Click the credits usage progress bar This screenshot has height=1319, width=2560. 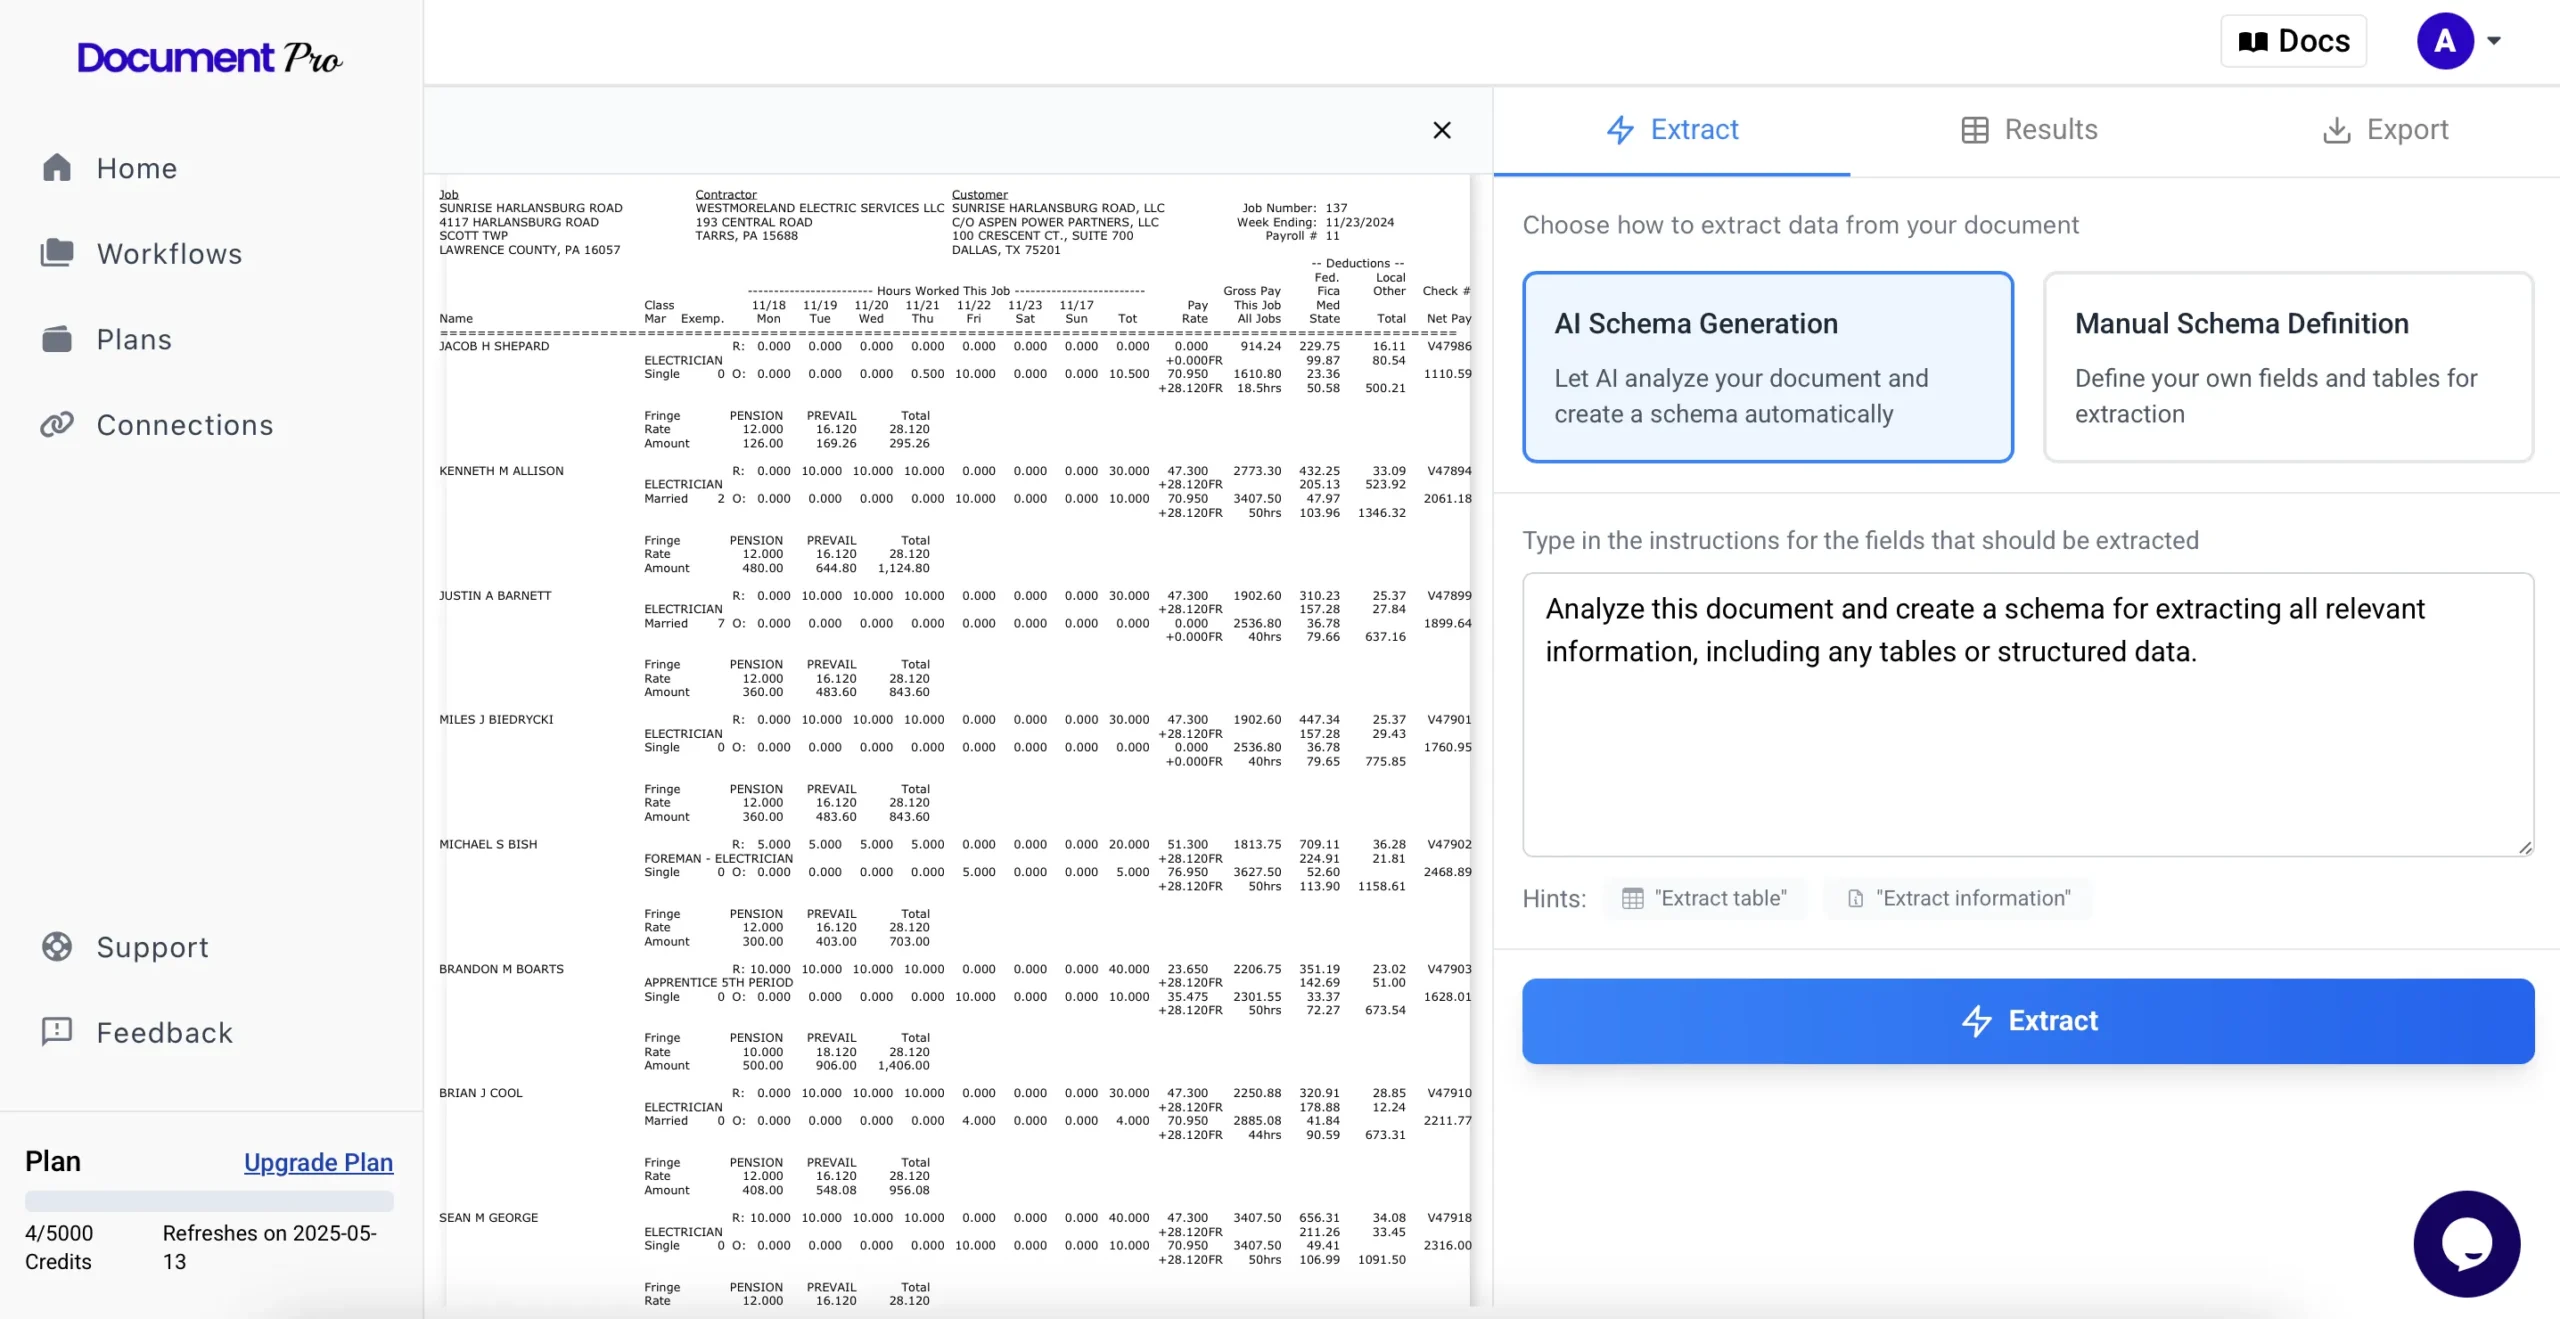(209, 1201)
